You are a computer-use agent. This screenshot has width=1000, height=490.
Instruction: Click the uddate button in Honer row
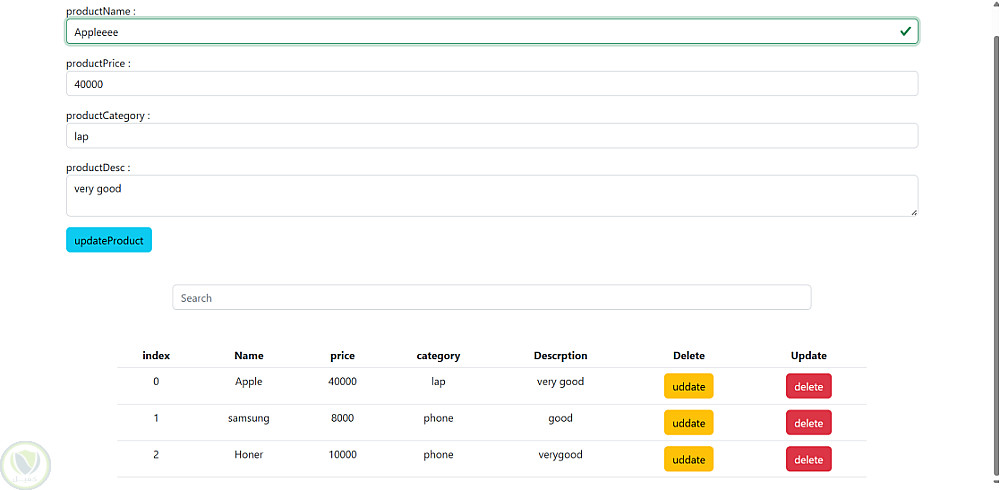point(689,459)
